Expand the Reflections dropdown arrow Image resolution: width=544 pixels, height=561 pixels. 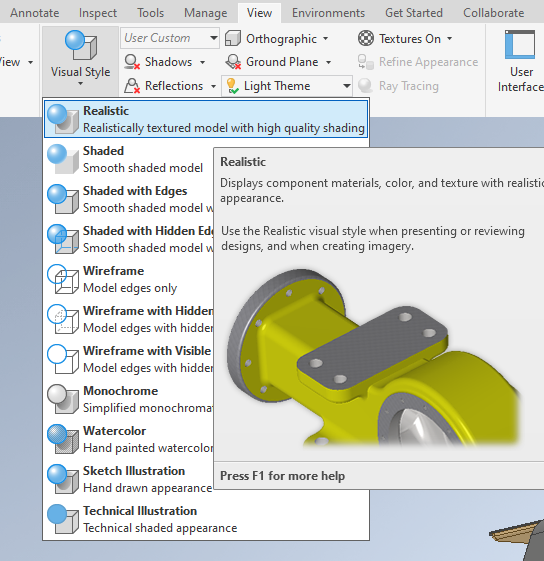click(x=213, y=86)
